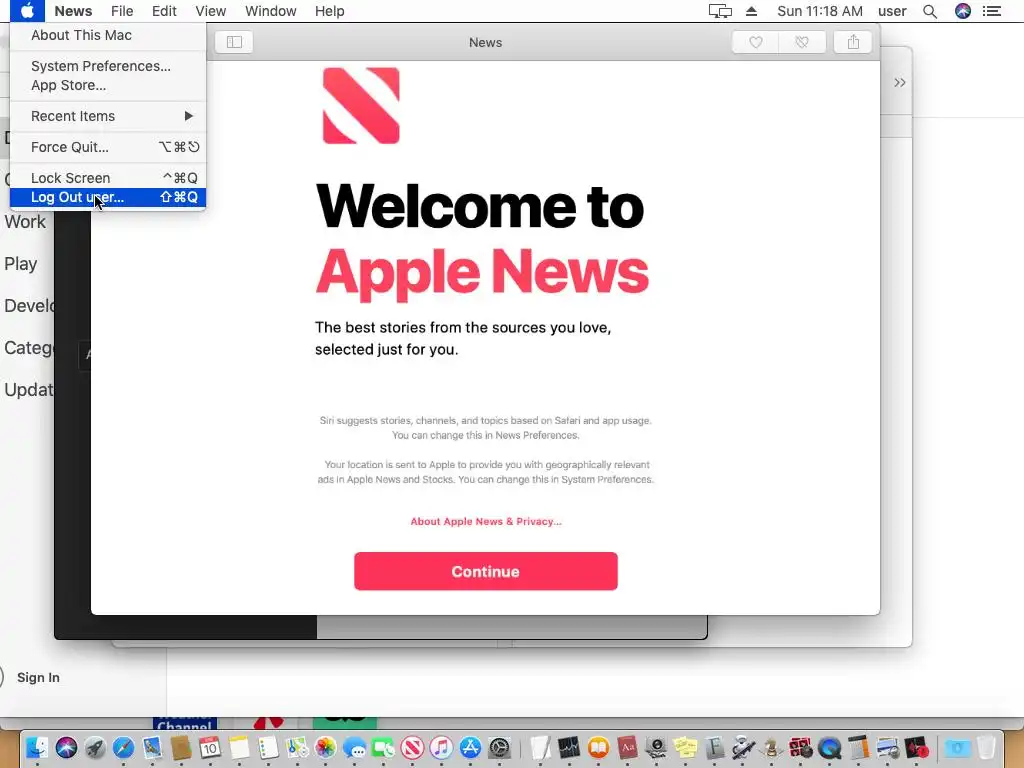Open System Preferences from Apple menu
Screen dimensions: 1024x768
coord(108,66)
